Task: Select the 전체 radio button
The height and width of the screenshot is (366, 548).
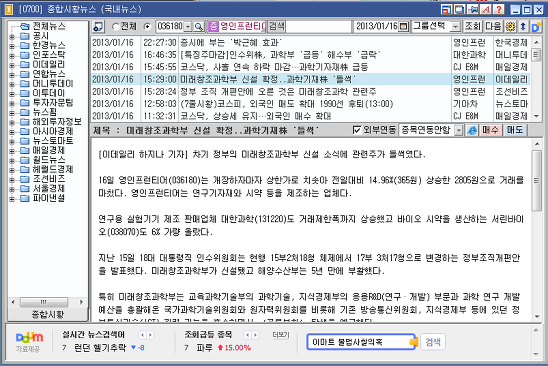Action: pyautogui.click(x=115, y=27)
